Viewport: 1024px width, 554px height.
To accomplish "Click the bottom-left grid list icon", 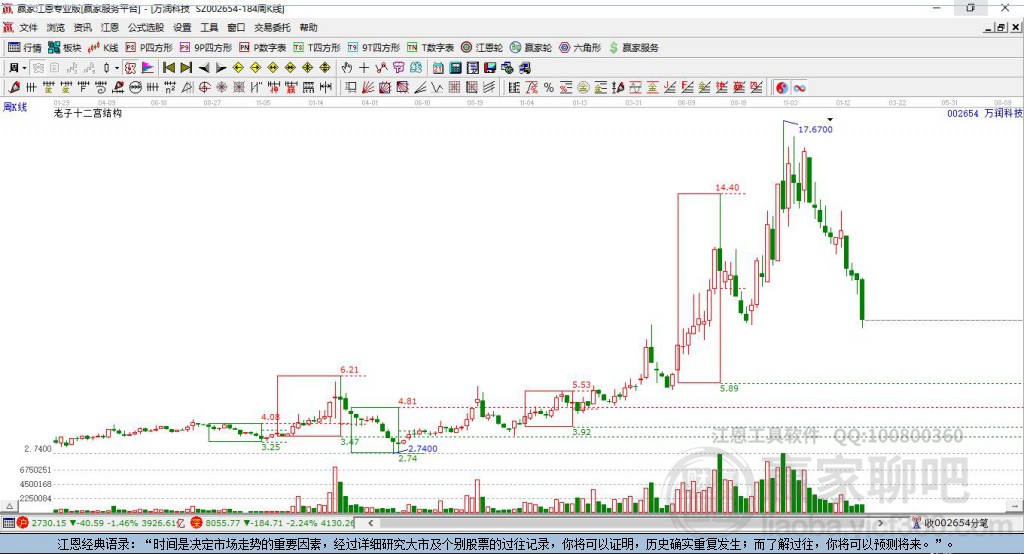I will tap(8, 523).
